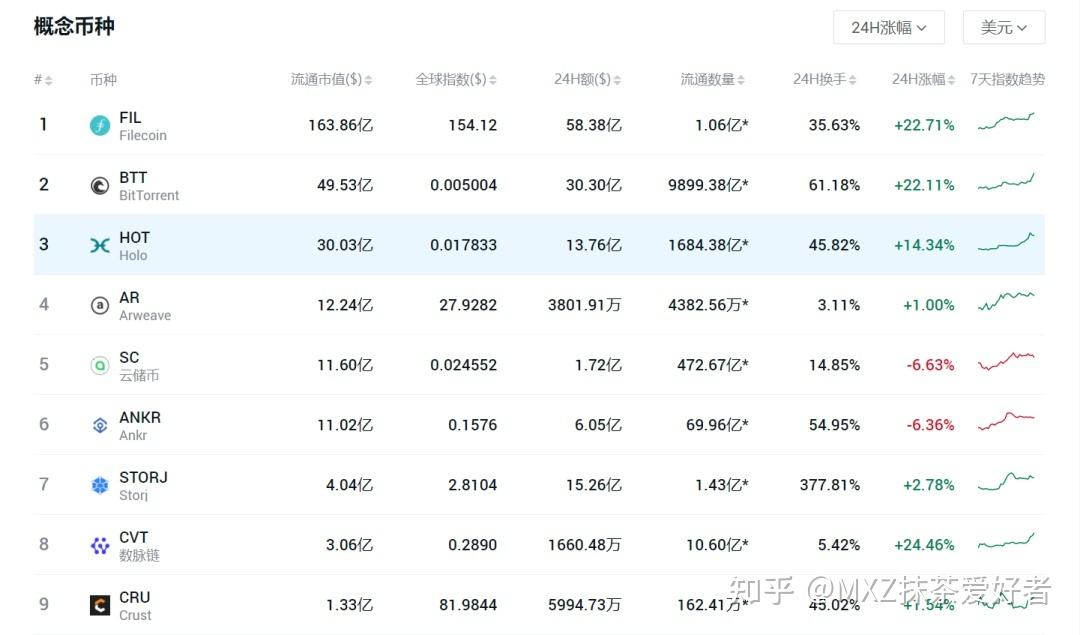
Task: Click HOT turnover 45.82%
Action: click(834, 245)
